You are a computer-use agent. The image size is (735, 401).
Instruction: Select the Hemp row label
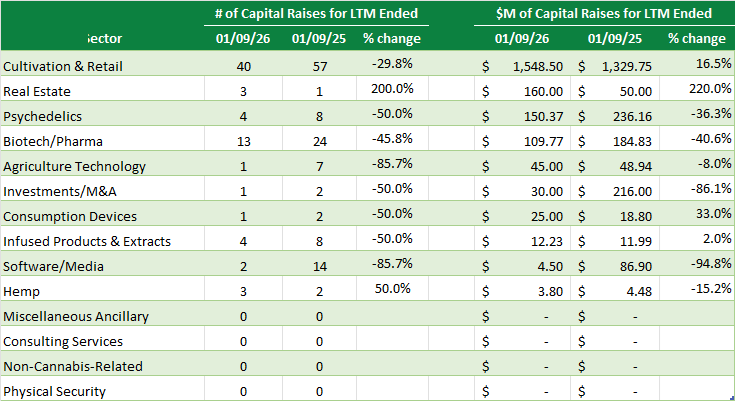(x=22, y=291)
